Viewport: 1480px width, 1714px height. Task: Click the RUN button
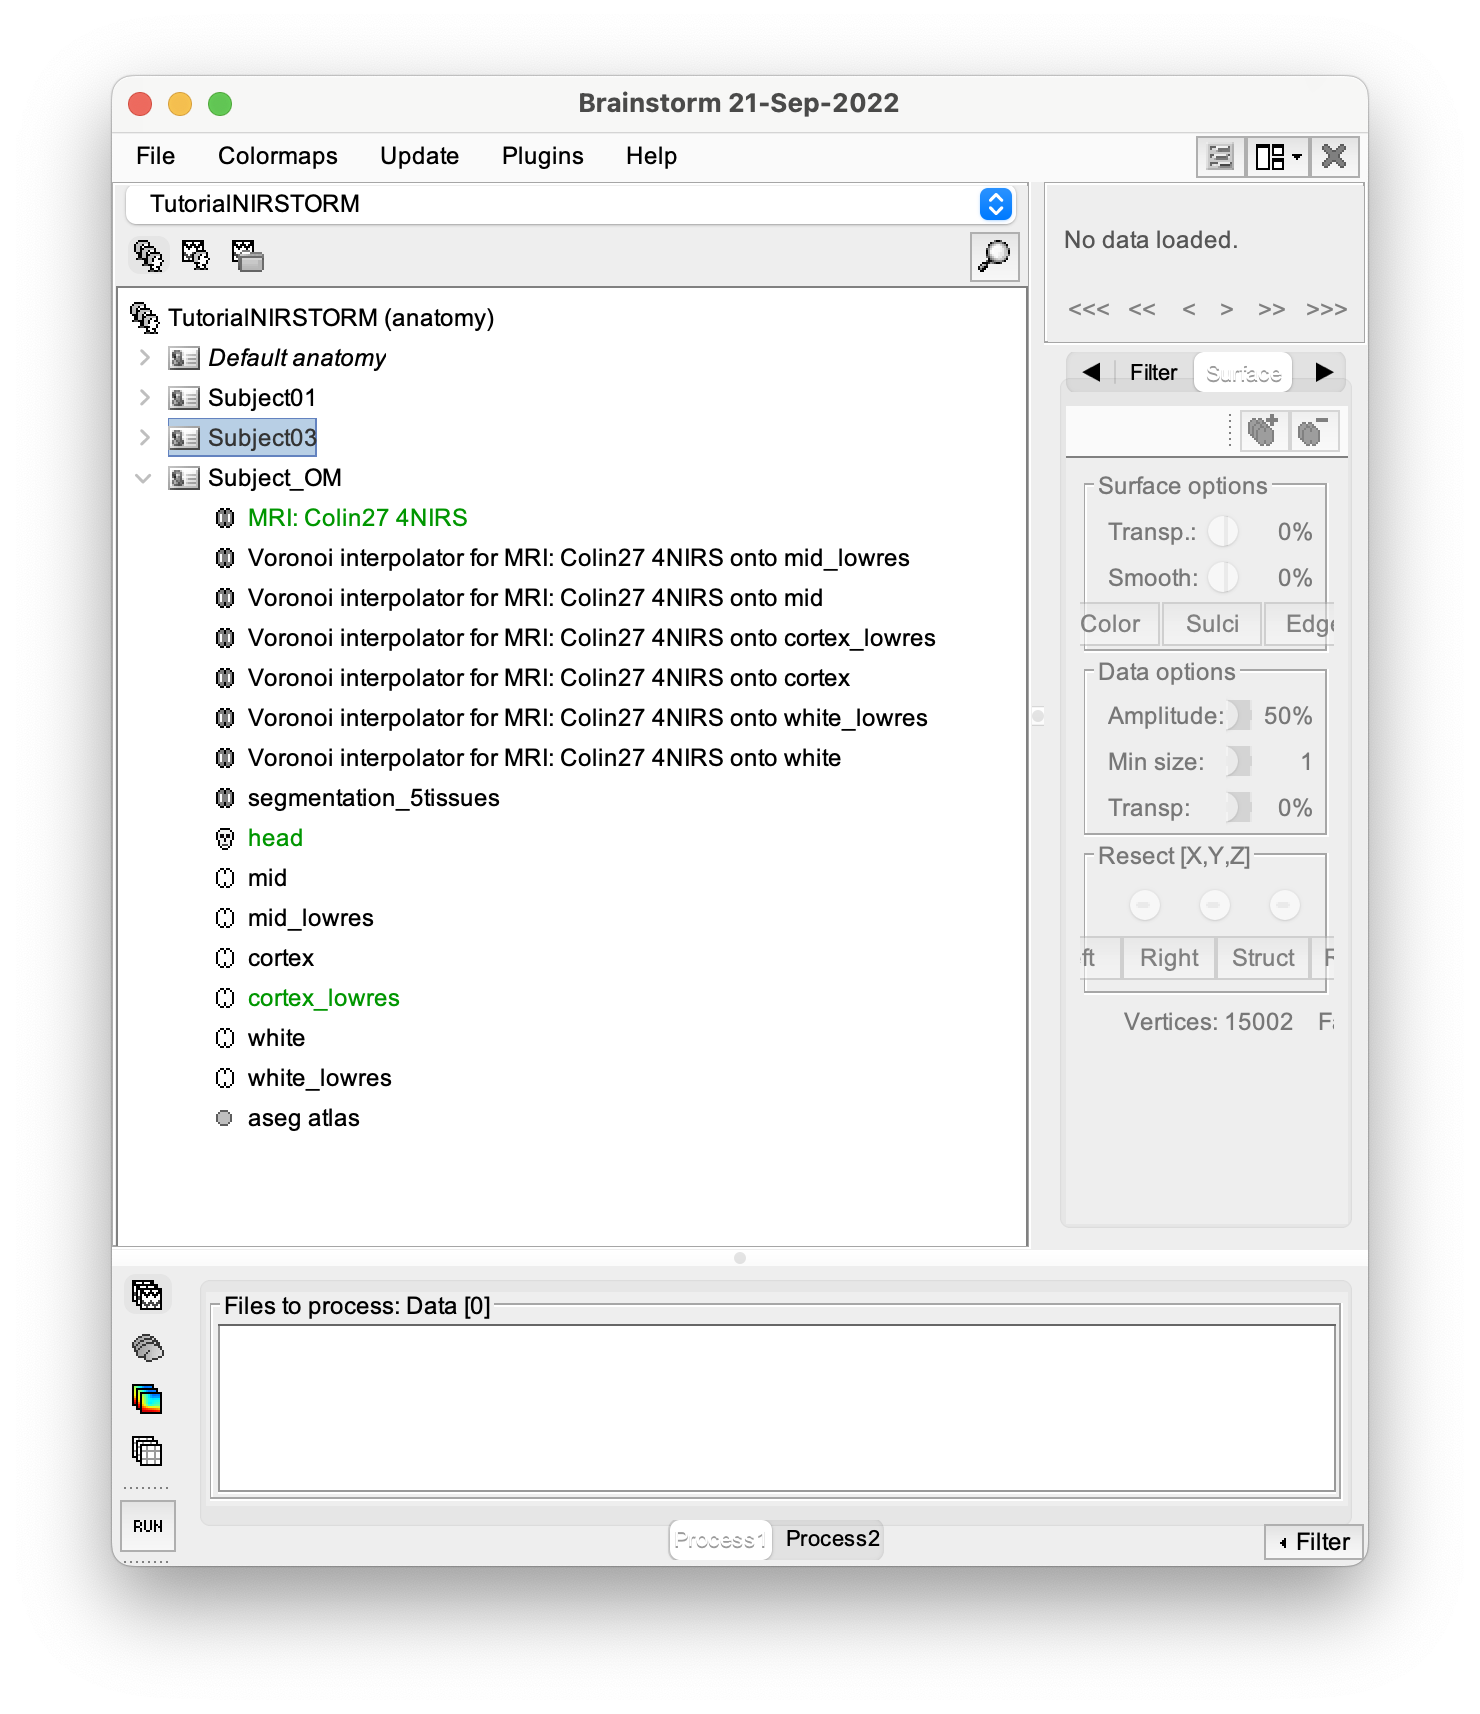tap(148, 1526)
